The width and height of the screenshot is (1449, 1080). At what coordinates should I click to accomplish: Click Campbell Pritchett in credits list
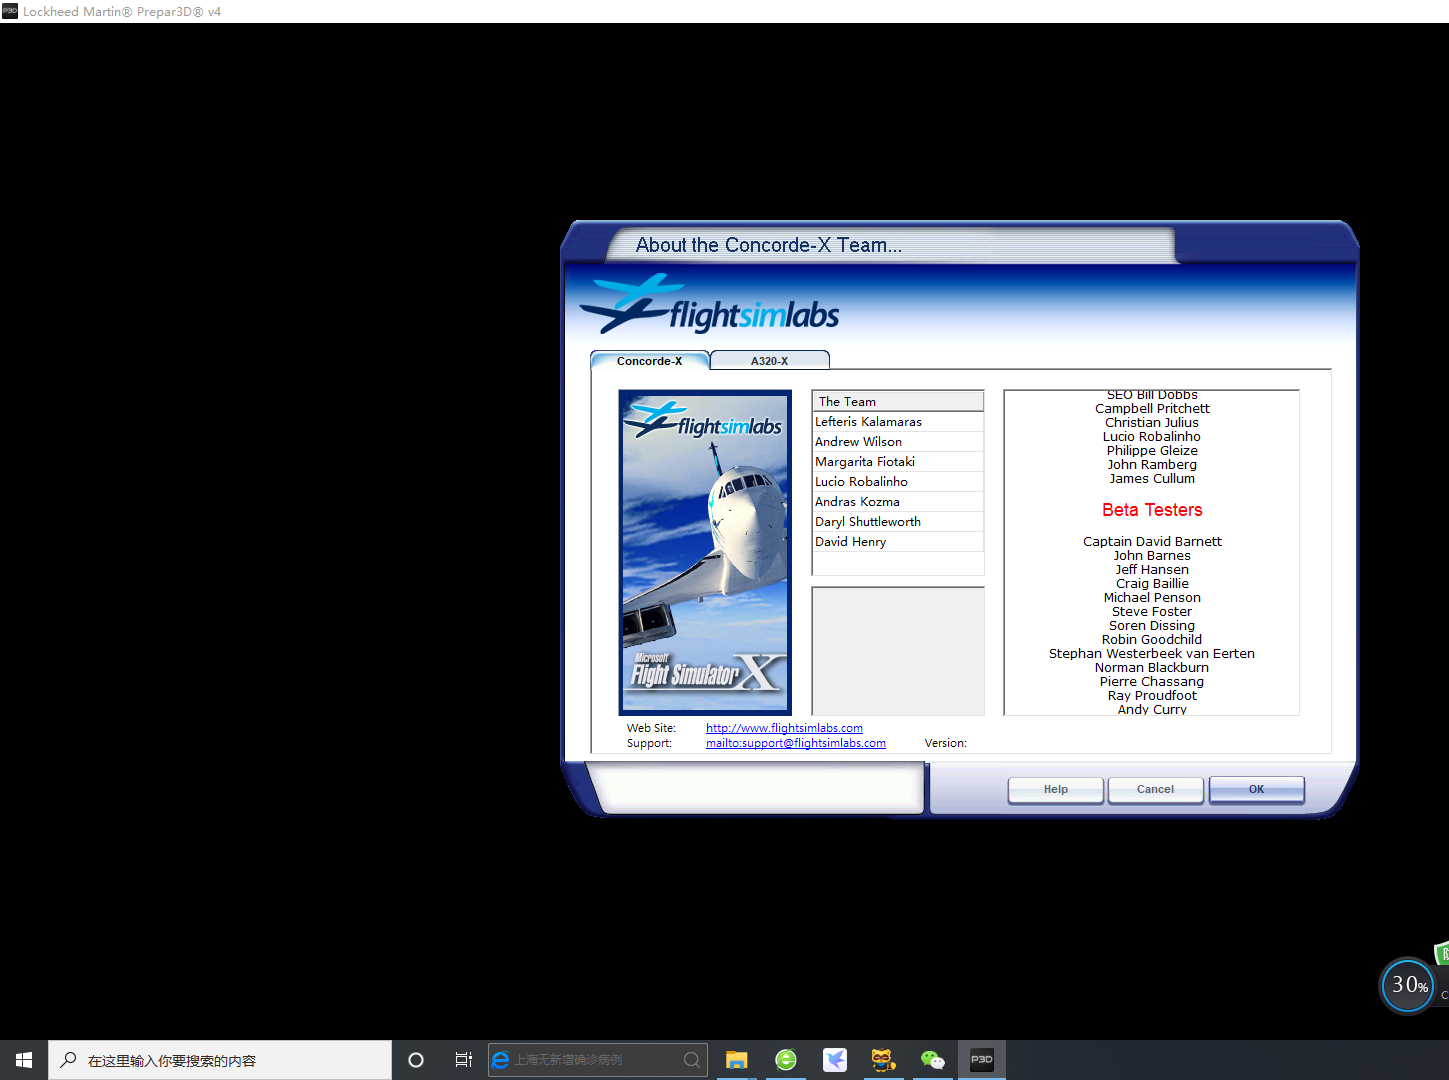(1152, 409)
